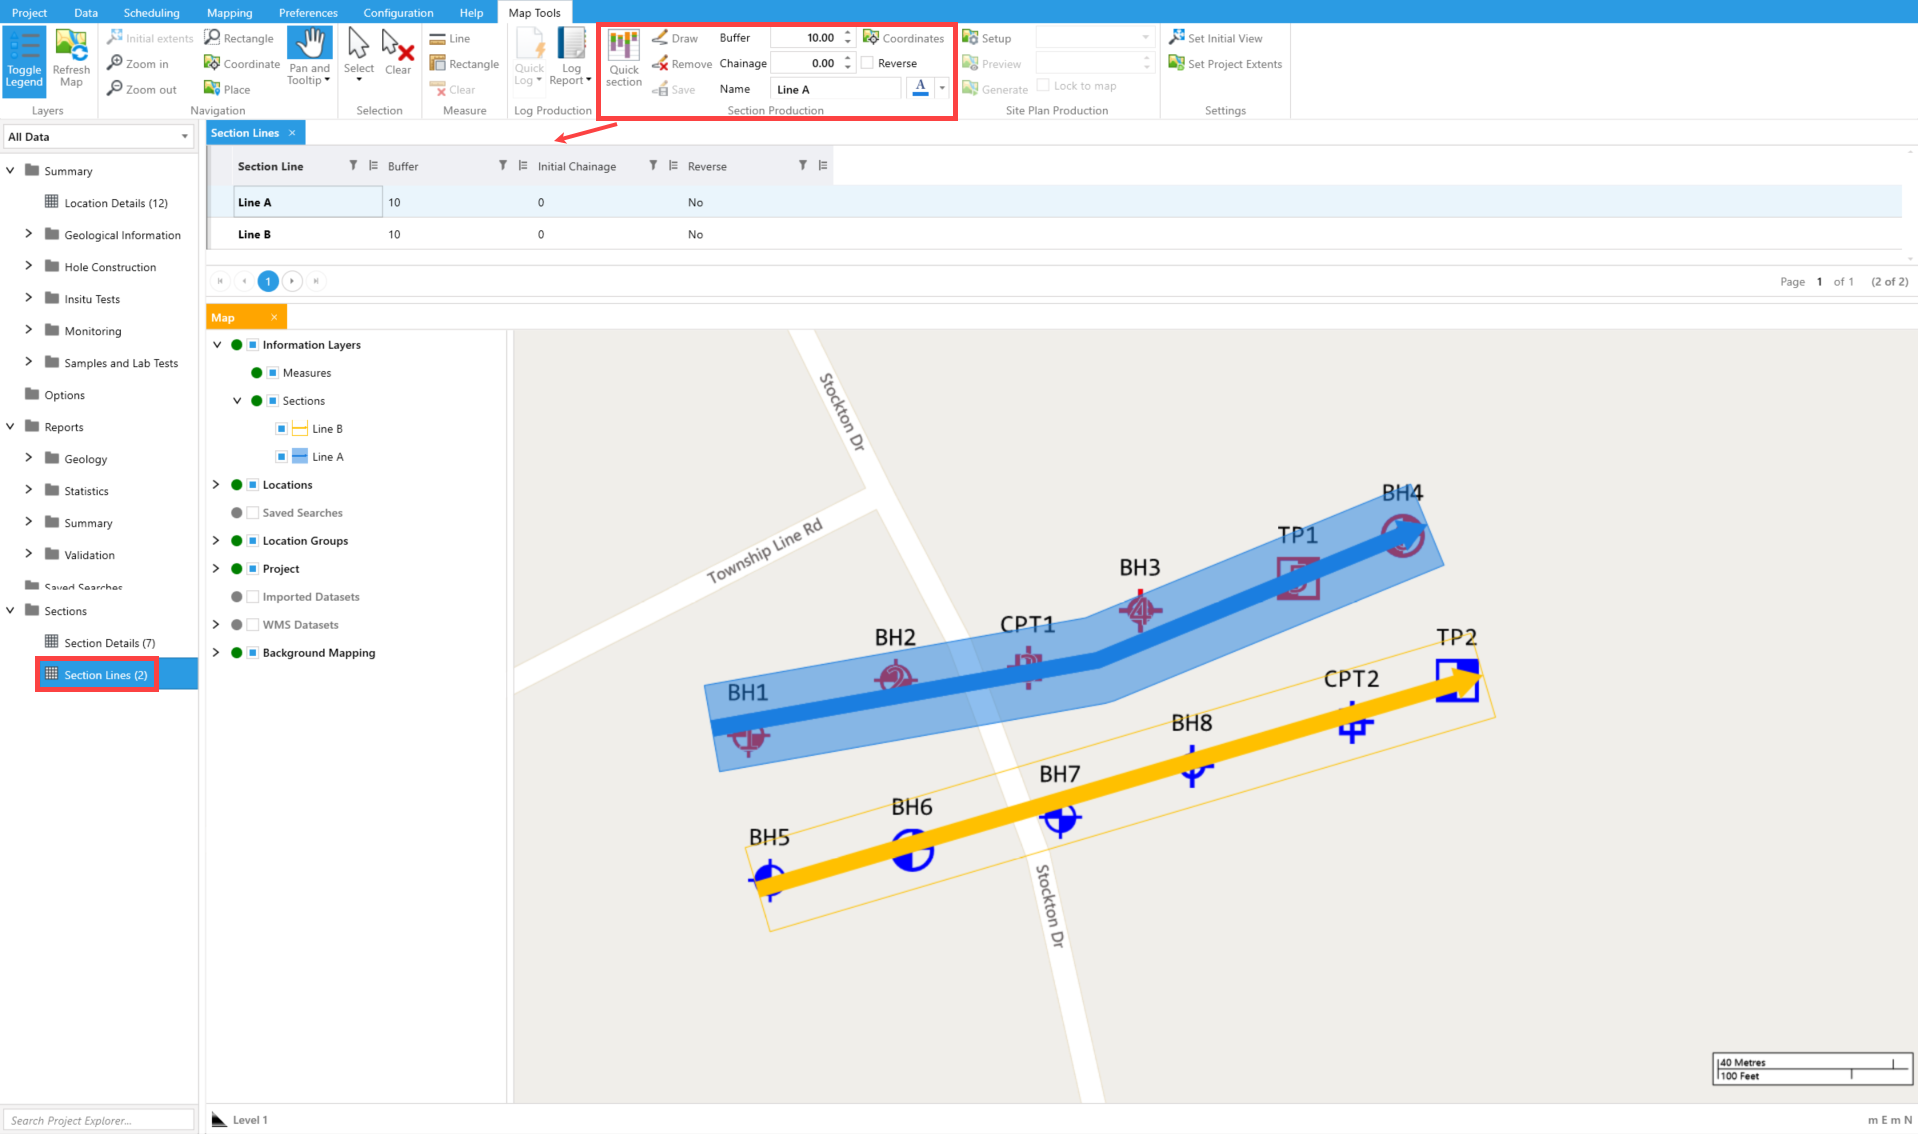This screenshot has width=1918, height=1134.
Task: Toggle the Measures layer checkbox
Action: click(x=273, y=373)
